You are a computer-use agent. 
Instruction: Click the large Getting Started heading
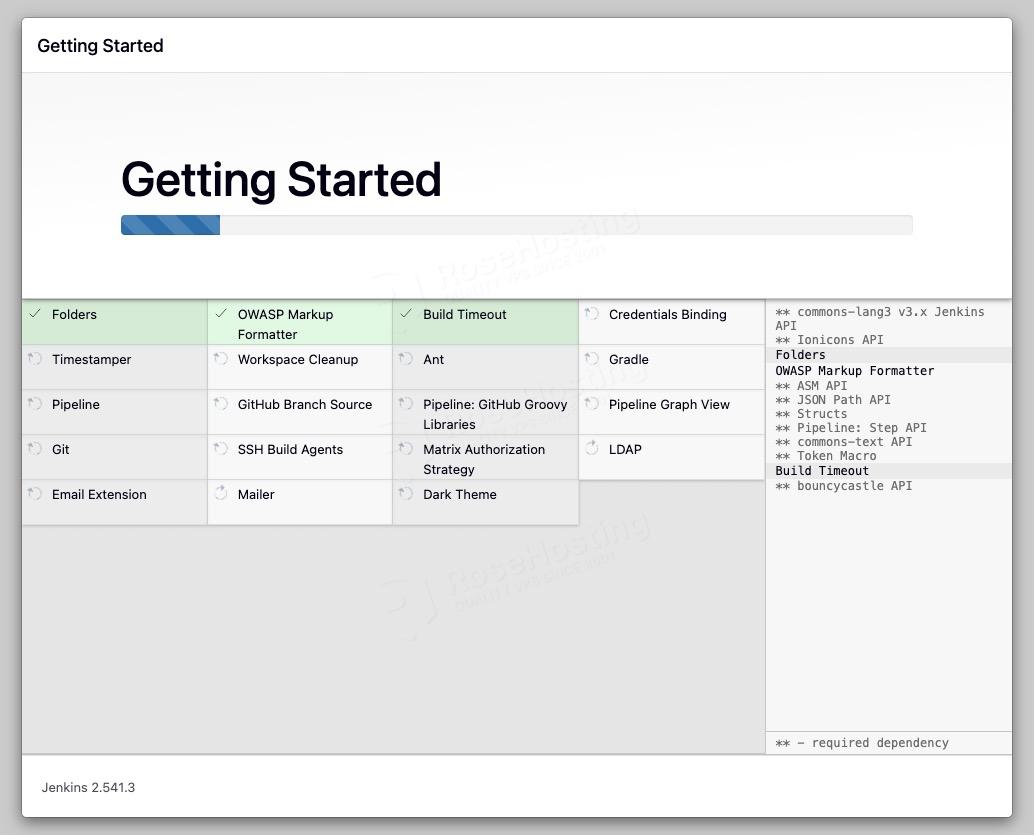click(x=281, y=180)
